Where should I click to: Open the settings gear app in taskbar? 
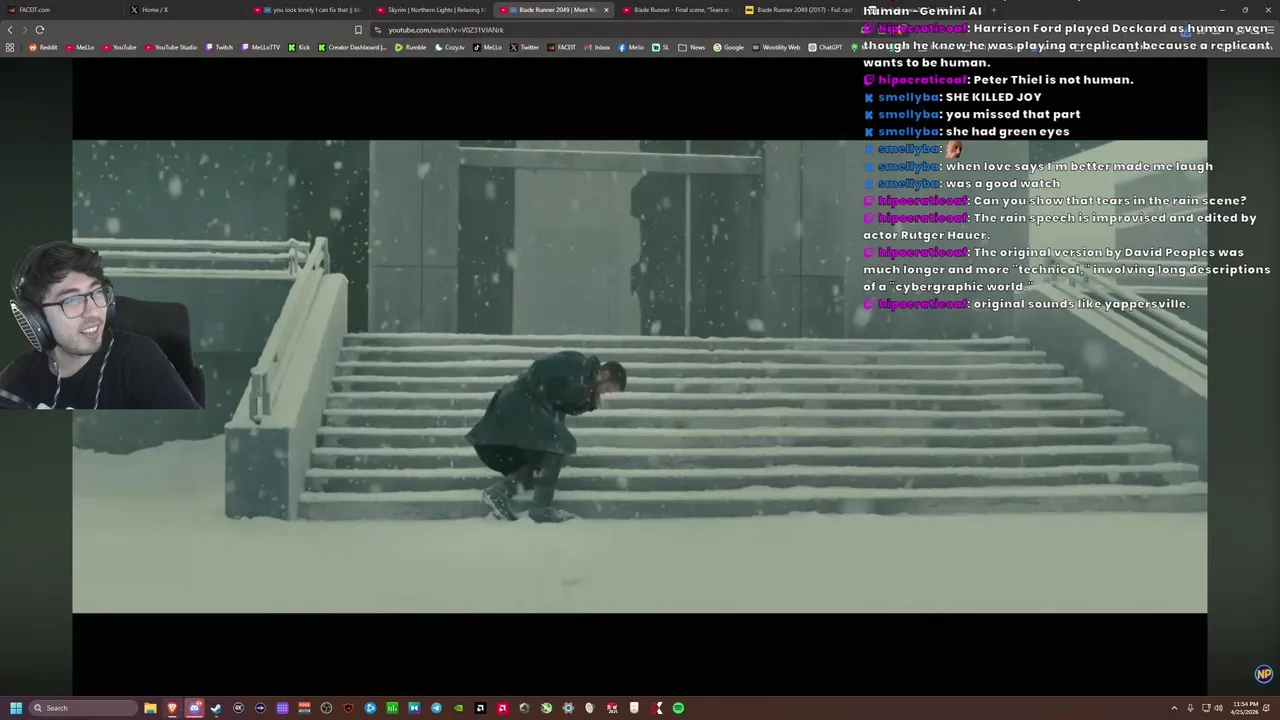568,708
